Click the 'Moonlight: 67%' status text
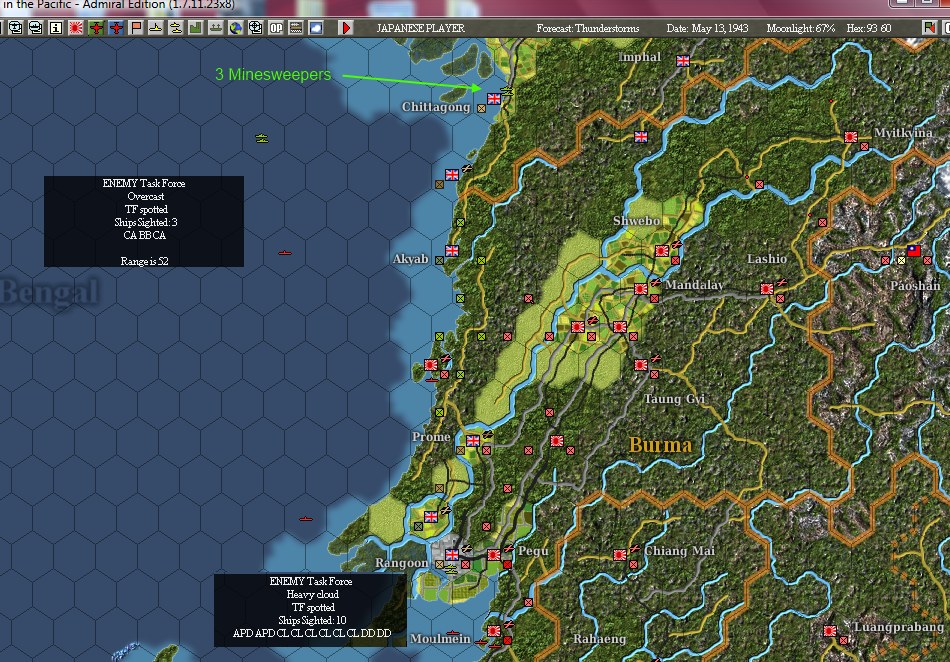Screen dimensions: 950x662 [x=800, y=28]
